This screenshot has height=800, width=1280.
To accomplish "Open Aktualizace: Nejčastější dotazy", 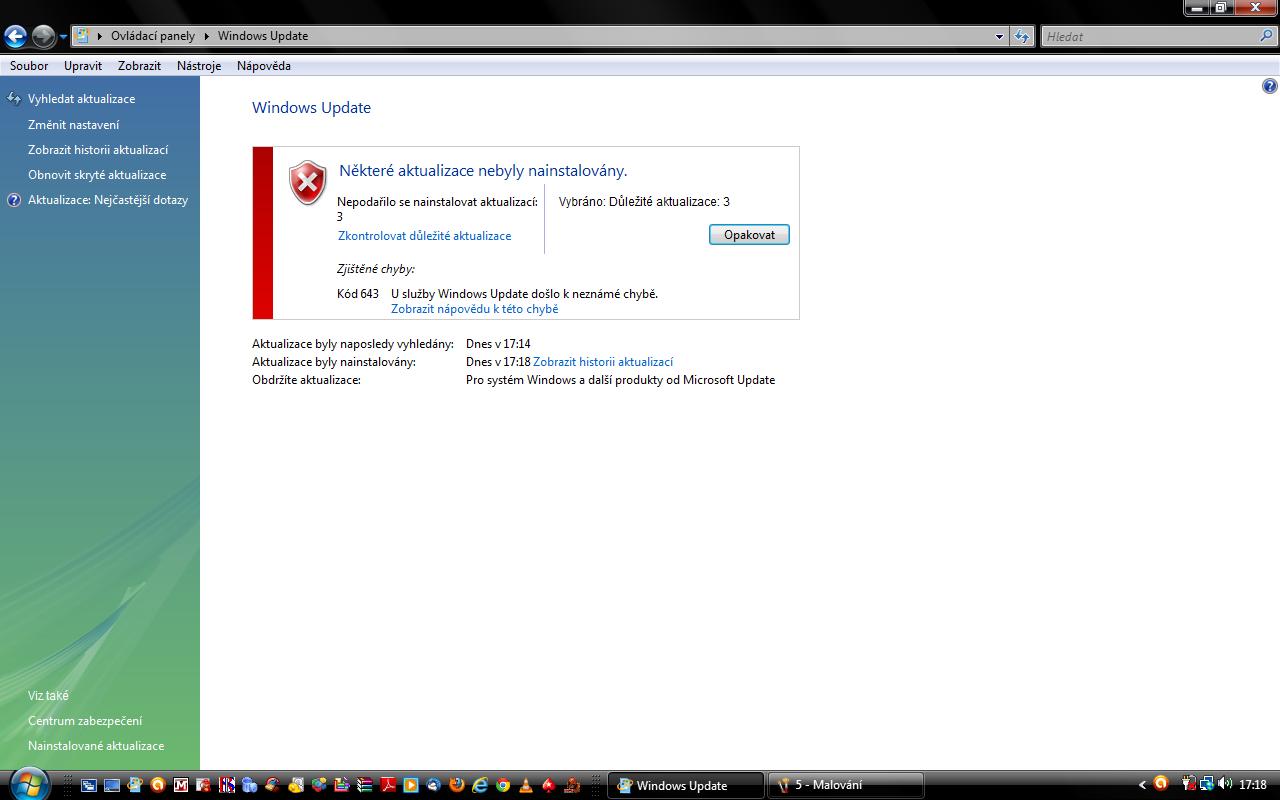I will pyautogui.click(x=108, y=200).
